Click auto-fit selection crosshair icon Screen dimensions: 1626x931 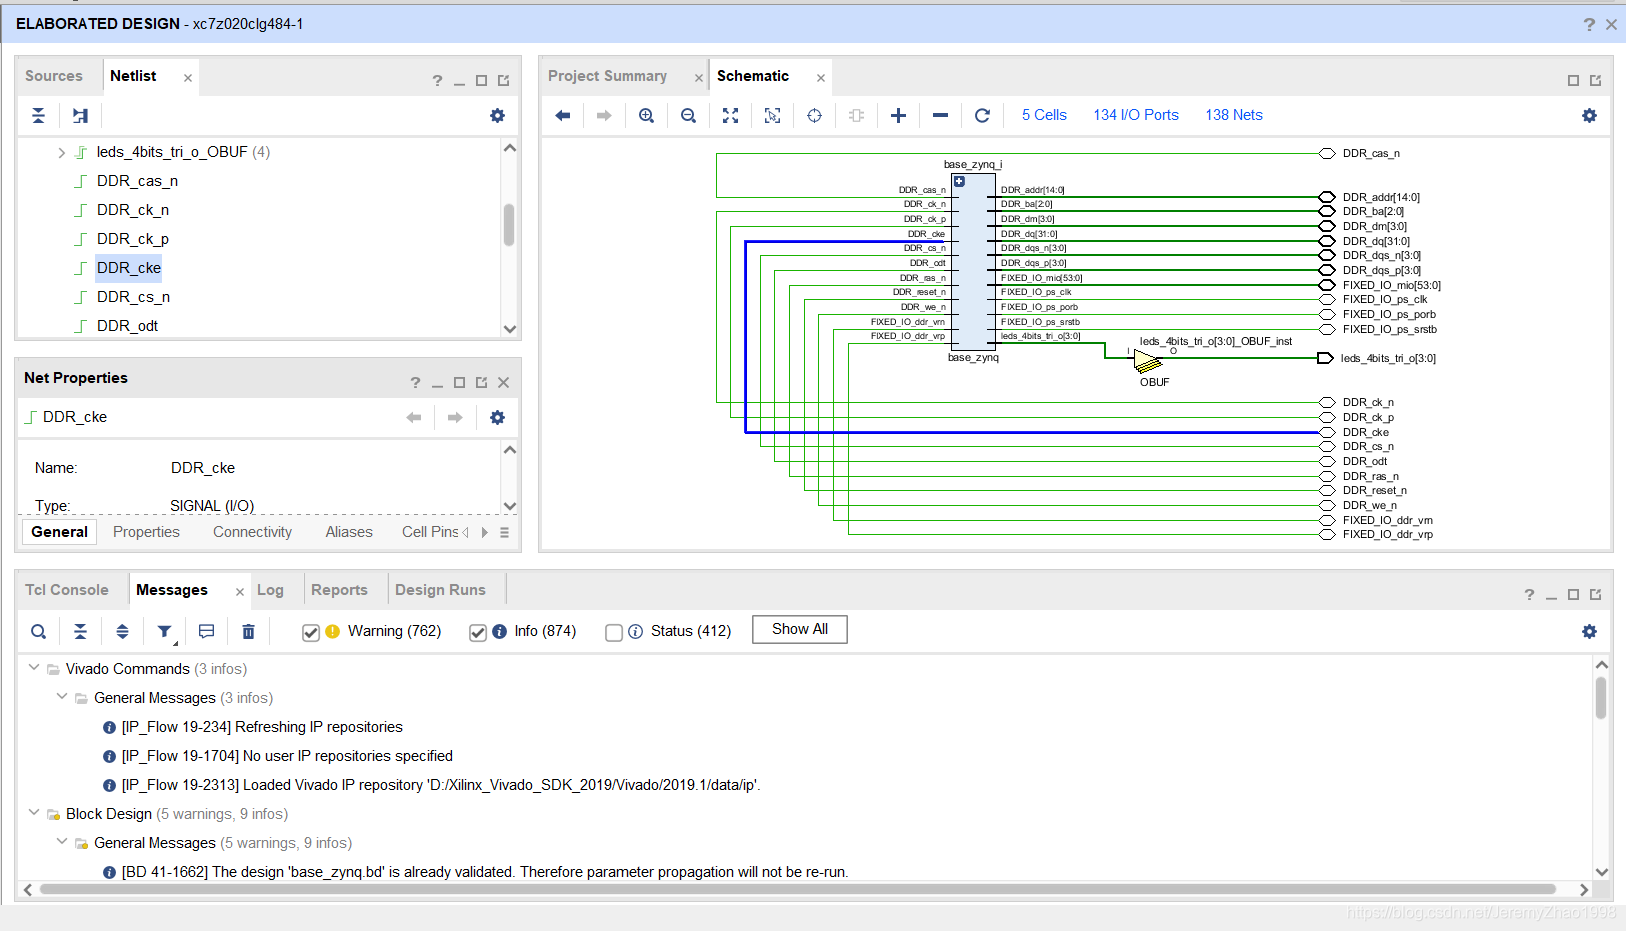(815, 116)
